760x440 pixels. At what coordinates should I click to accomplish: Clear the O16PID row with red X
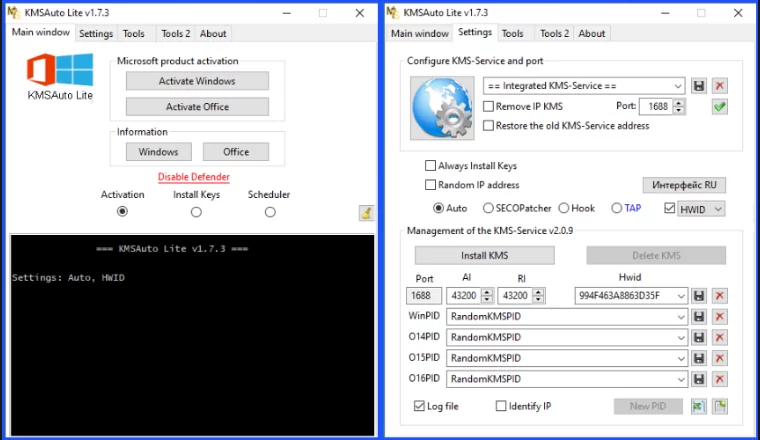pyautogui.click(x=720, y=379)
